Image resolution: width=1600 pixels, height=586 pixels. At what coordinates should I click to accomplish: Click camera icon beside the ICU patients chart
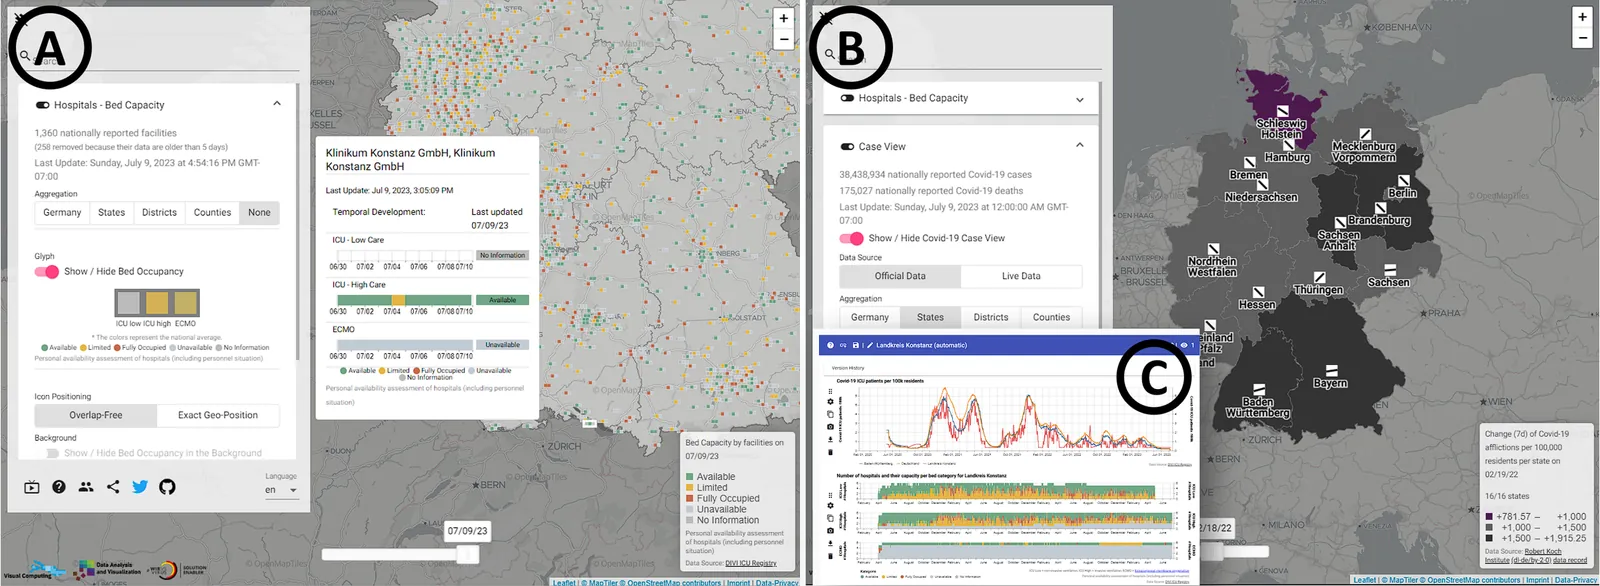click(x=830, y=427)
